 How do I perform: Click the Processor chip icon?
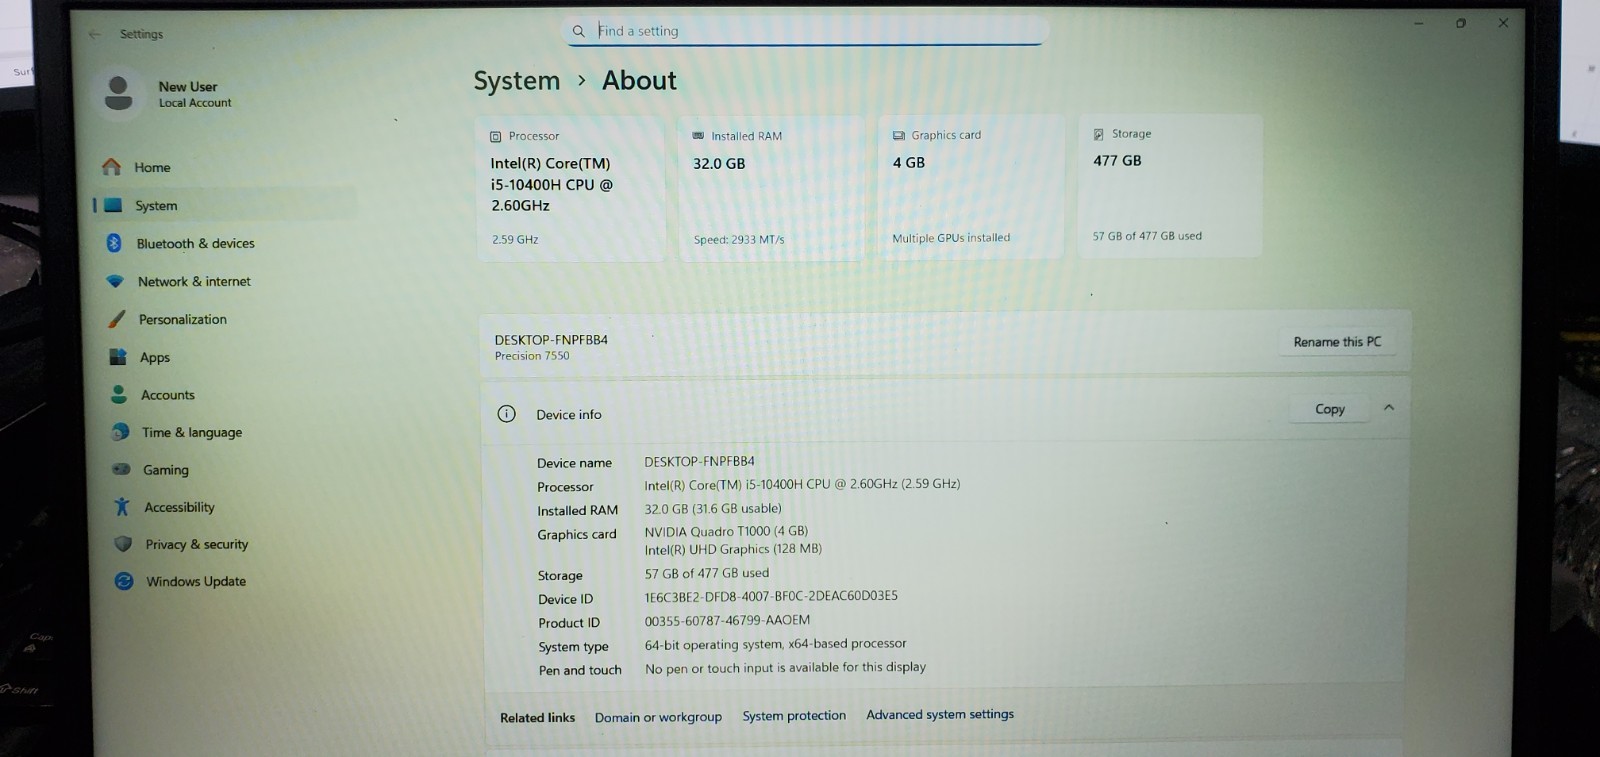coord(495,137)
